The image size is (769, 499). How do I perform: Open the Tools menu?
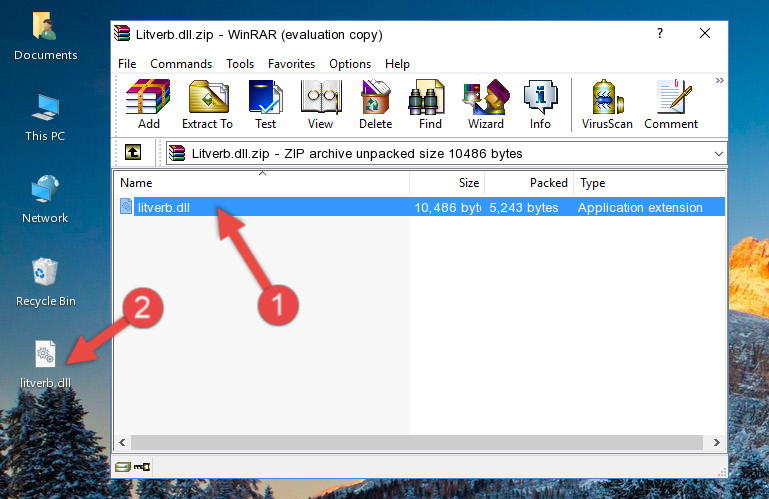tap(240, 64)
